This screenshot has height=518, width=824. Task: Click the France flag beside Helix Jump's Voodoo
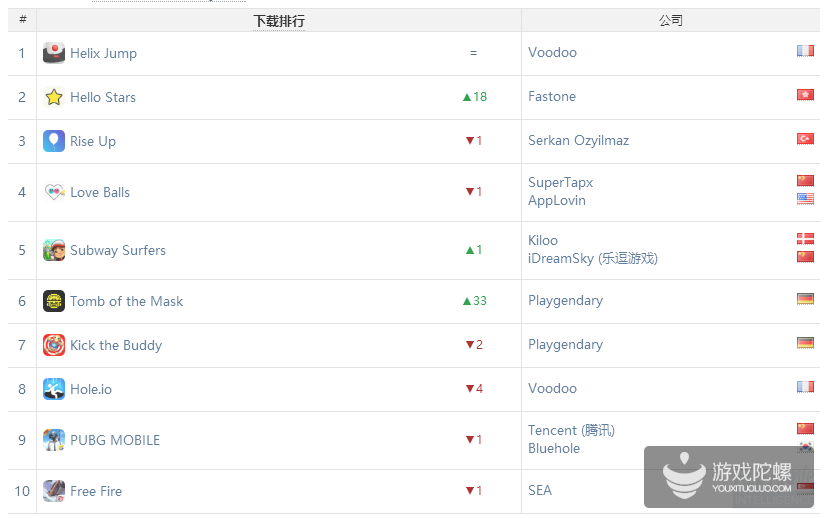pos(805,51)
